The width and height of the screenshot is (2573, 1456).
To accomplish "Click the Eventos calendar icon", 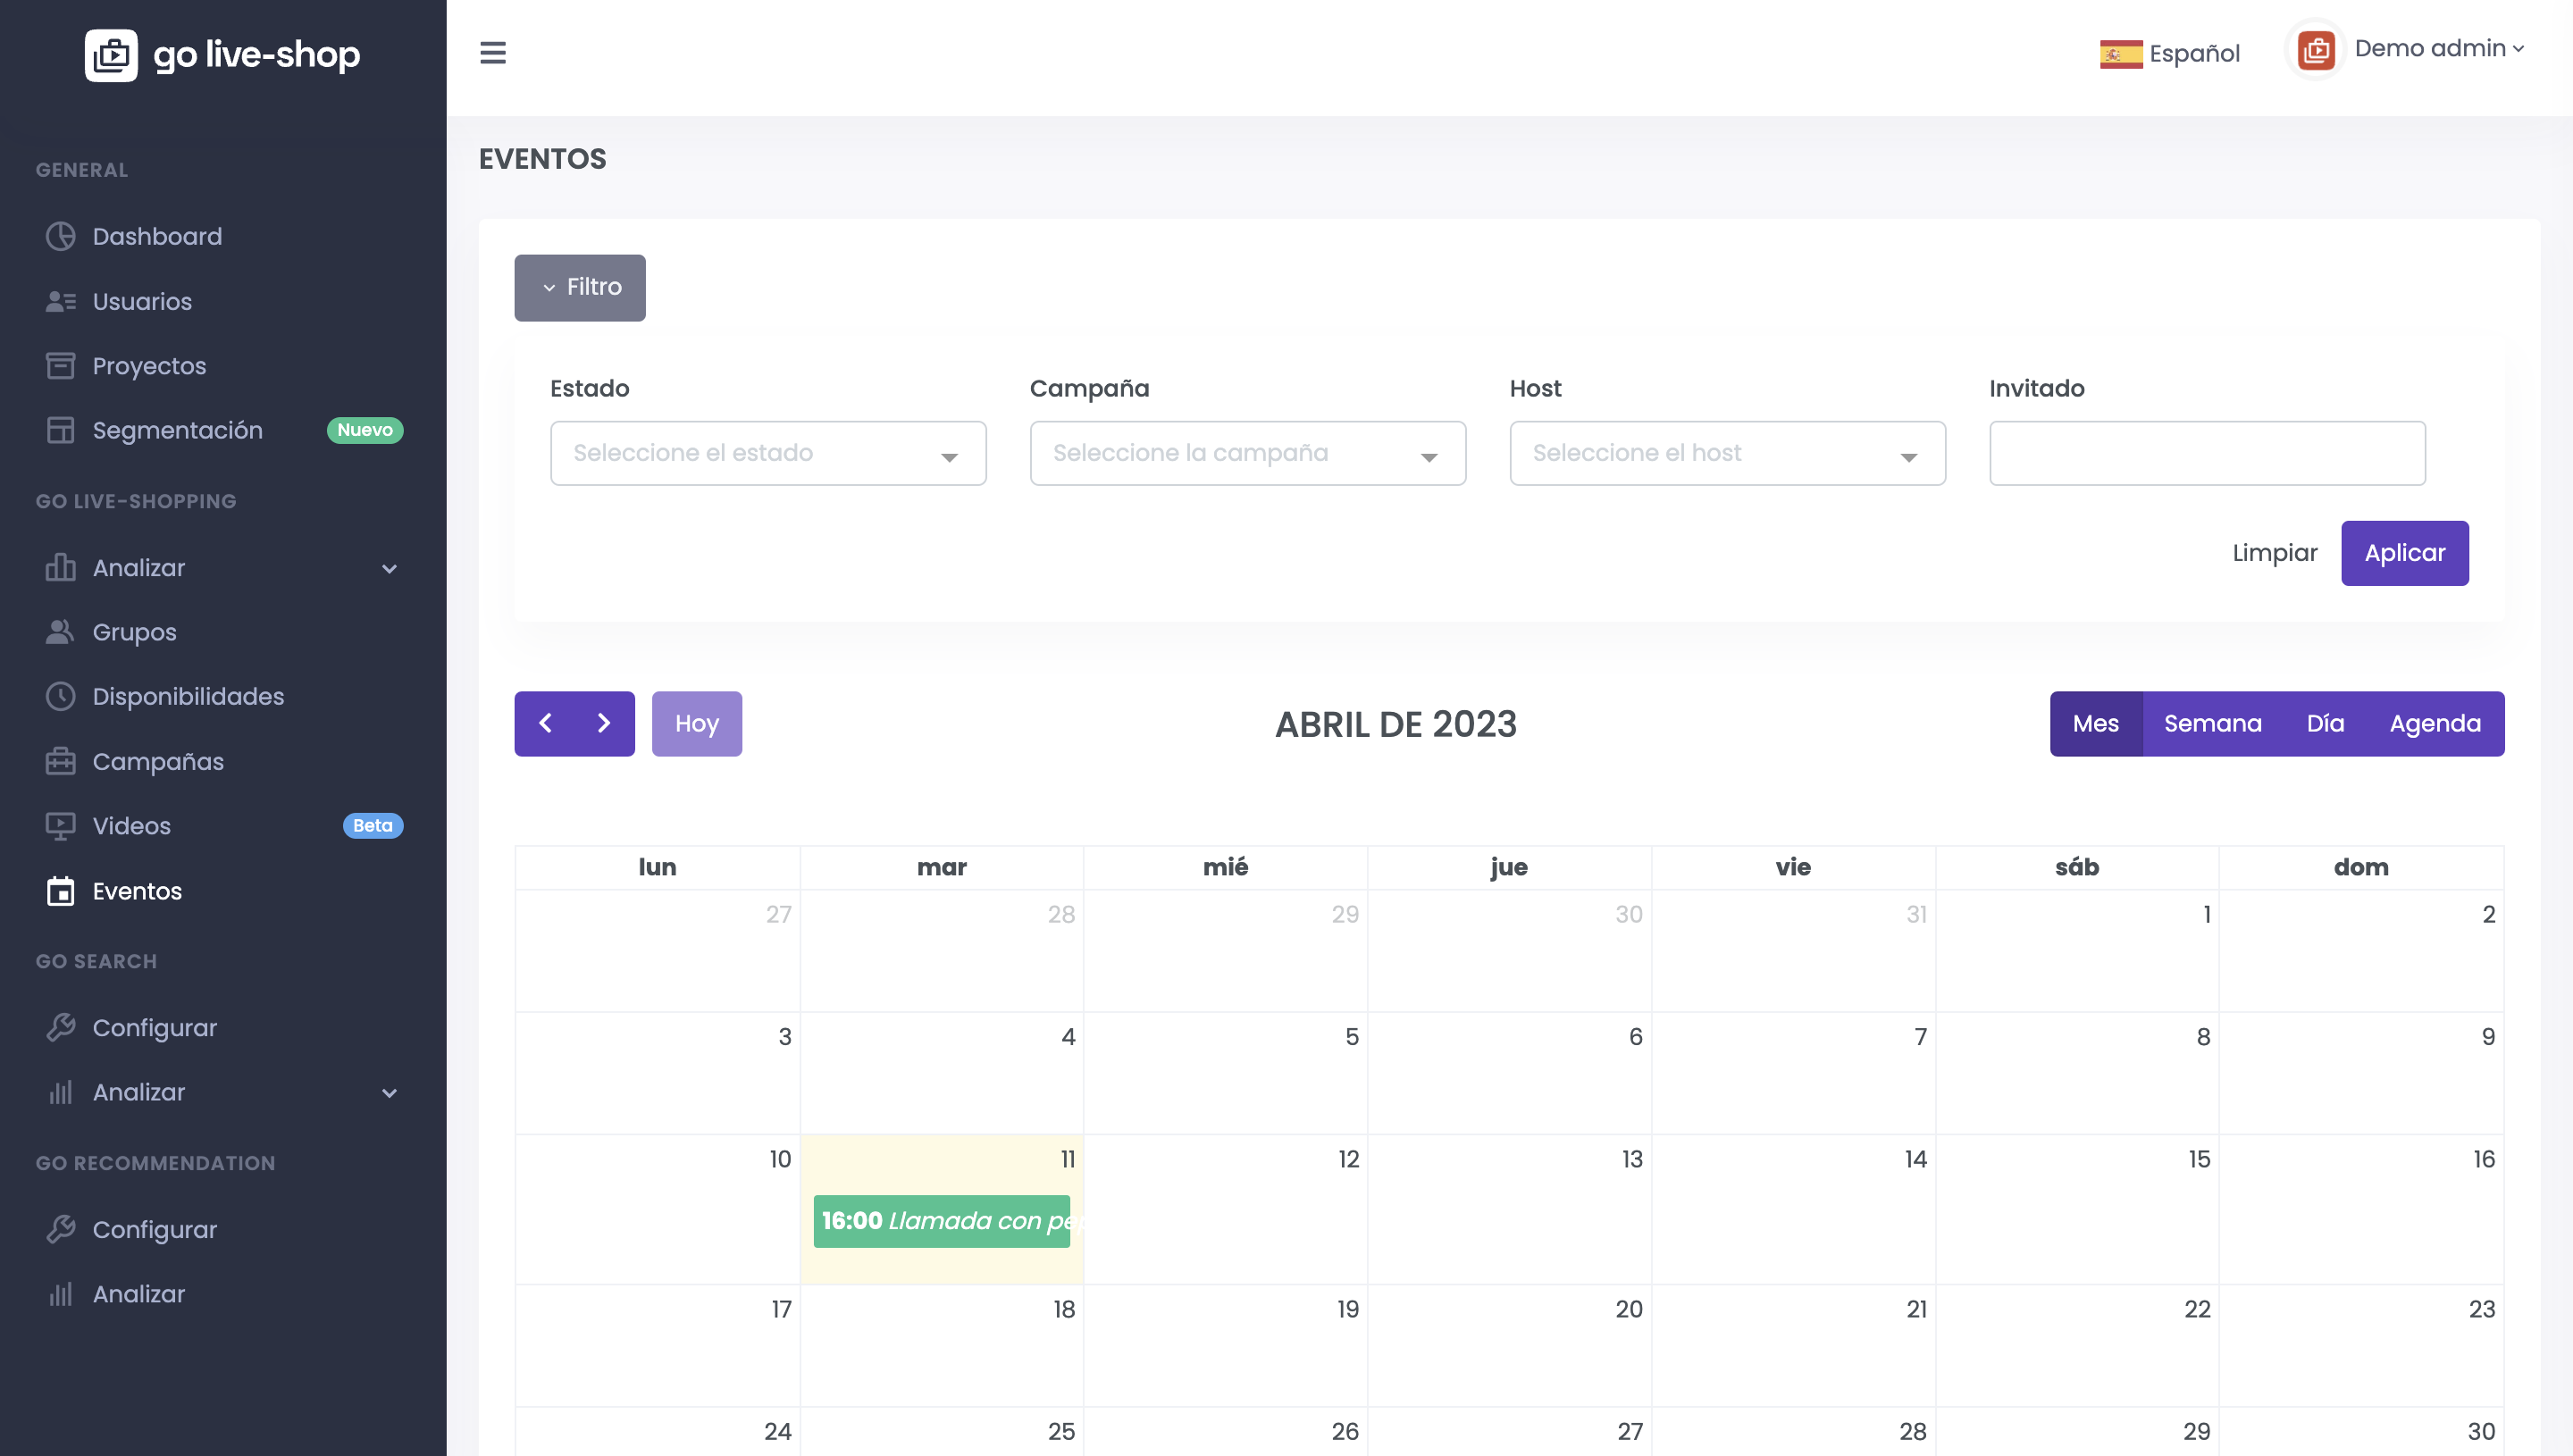I will click(x=60, y=891).
